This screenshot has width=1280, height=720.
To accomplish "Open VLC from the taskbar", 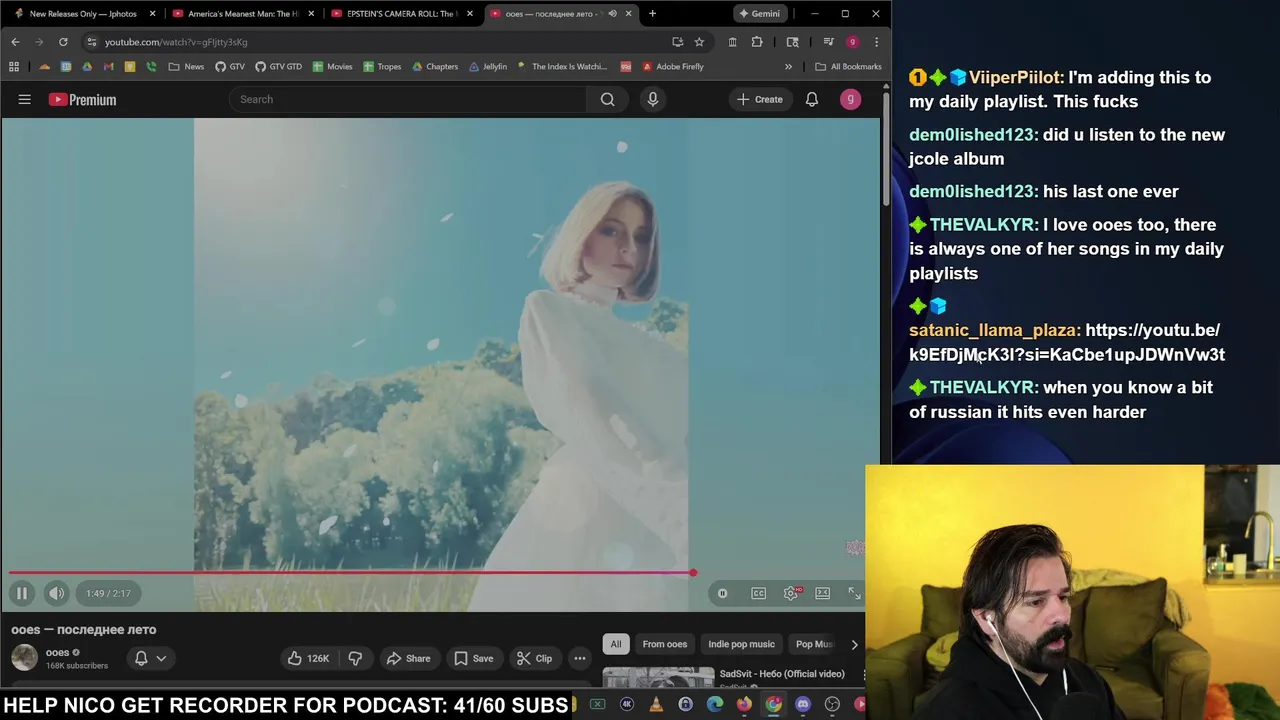I will (656, 704).
